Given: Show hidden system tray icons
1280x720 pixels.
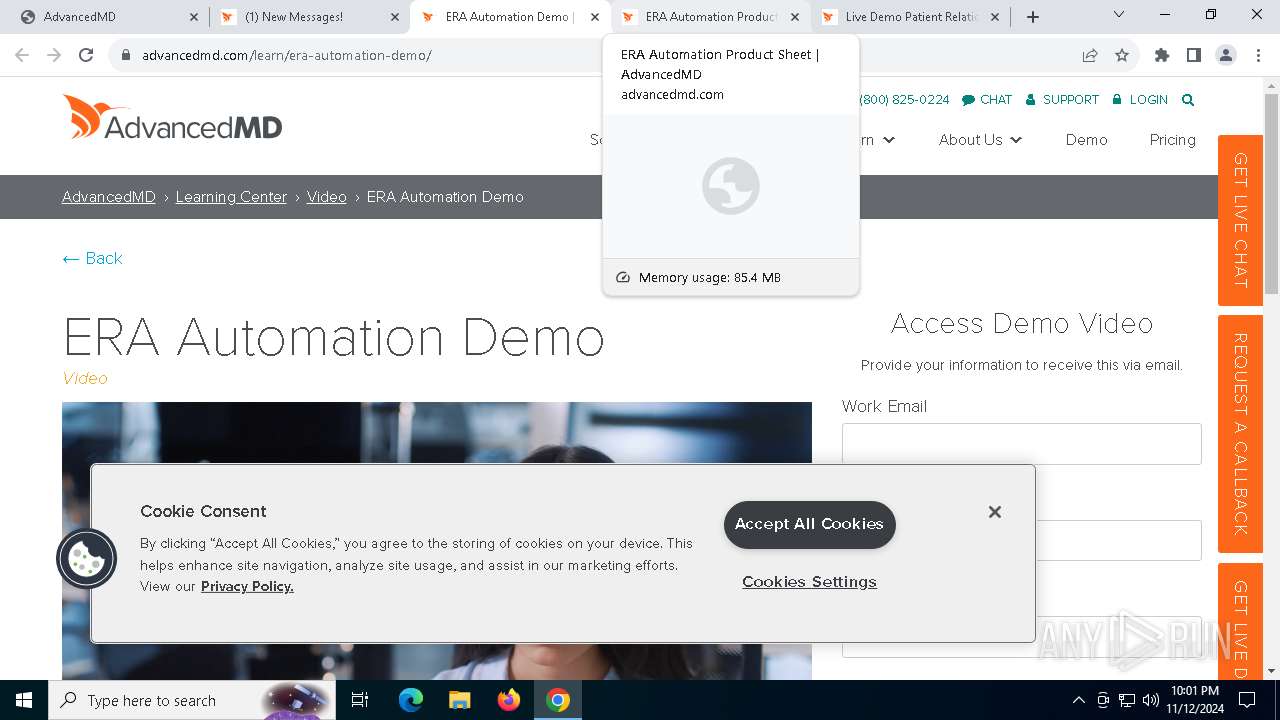Looking at the screenshot, I should pyautogui.click(x=1078, y=700).
